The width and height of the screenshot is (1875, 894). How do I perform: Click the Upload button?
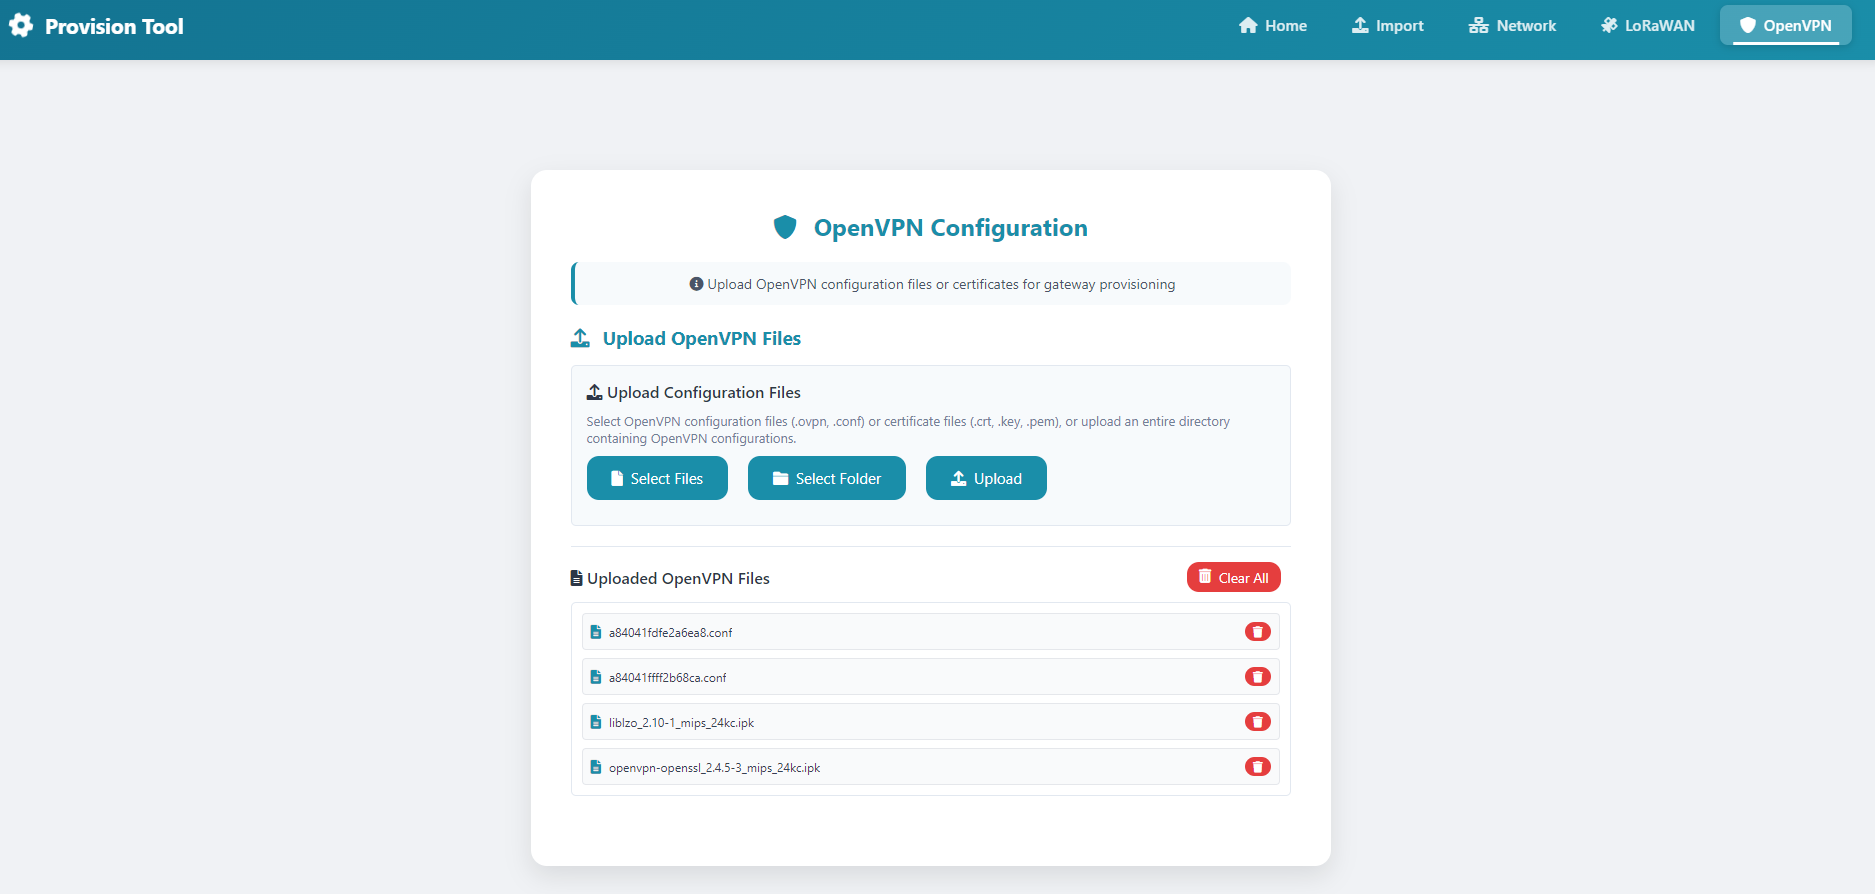tap(986, 478)
